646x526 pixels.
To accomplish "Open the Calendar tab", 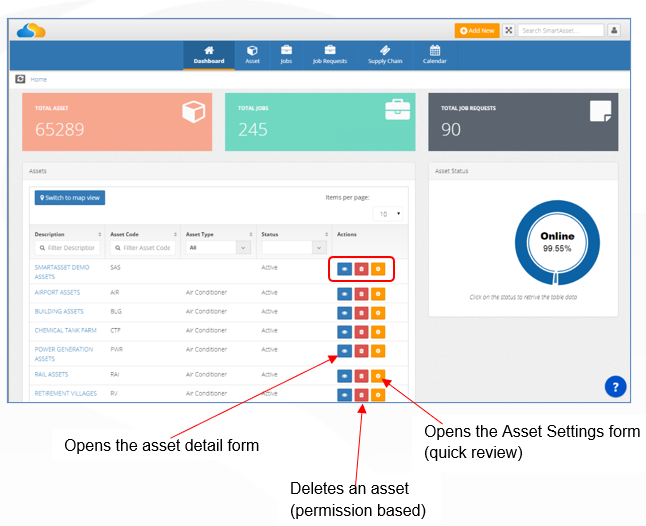I will 435,55.
